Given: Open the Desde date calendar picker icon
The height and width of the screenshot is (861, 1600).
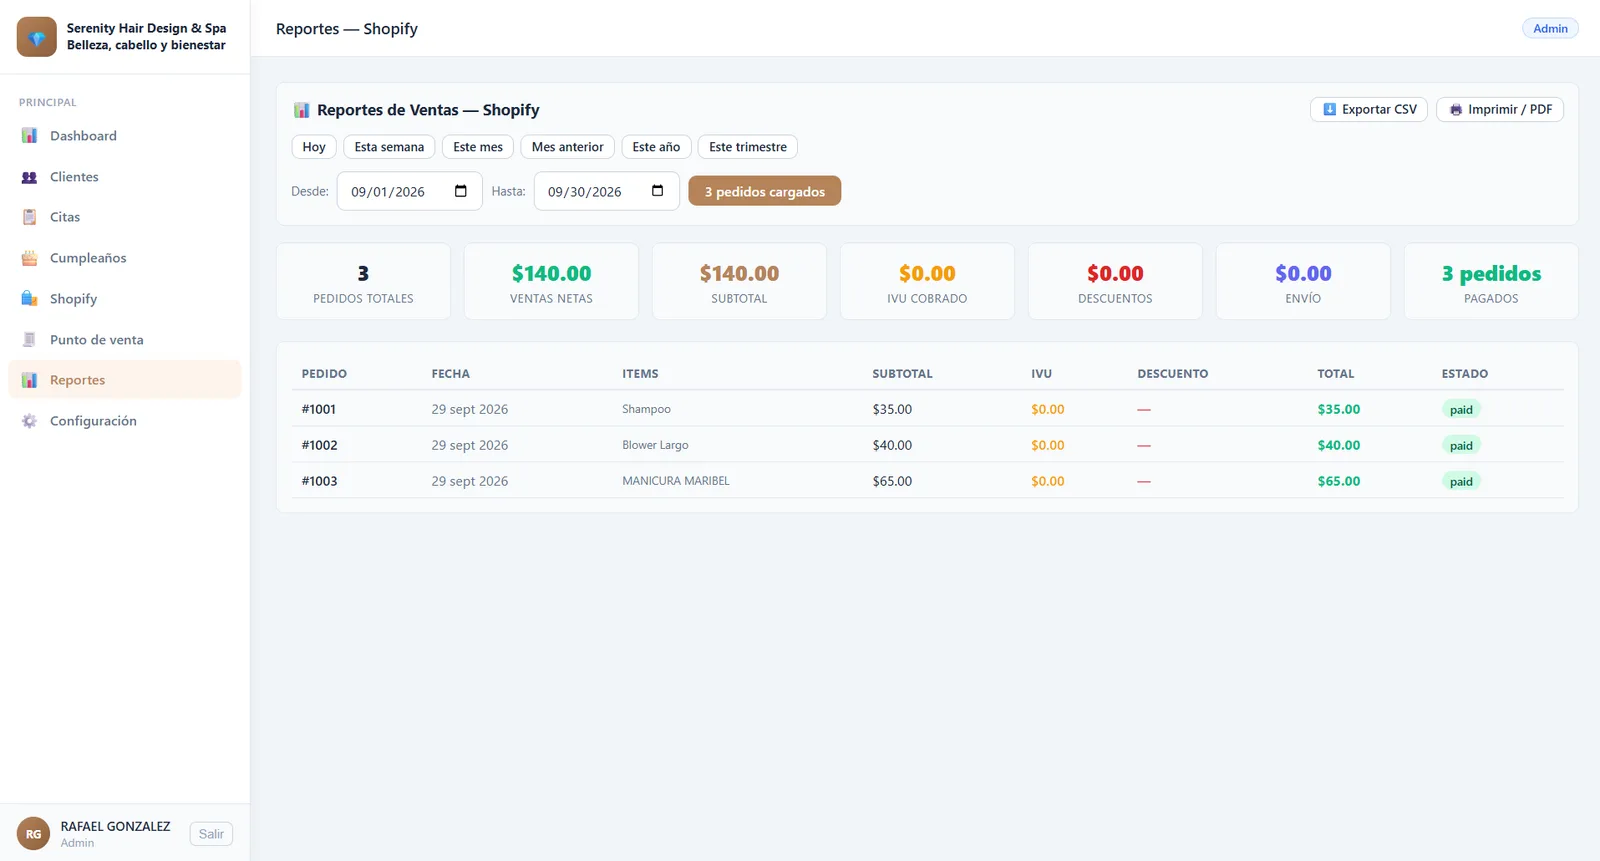Looking at the screenshot, I should 461,191.
